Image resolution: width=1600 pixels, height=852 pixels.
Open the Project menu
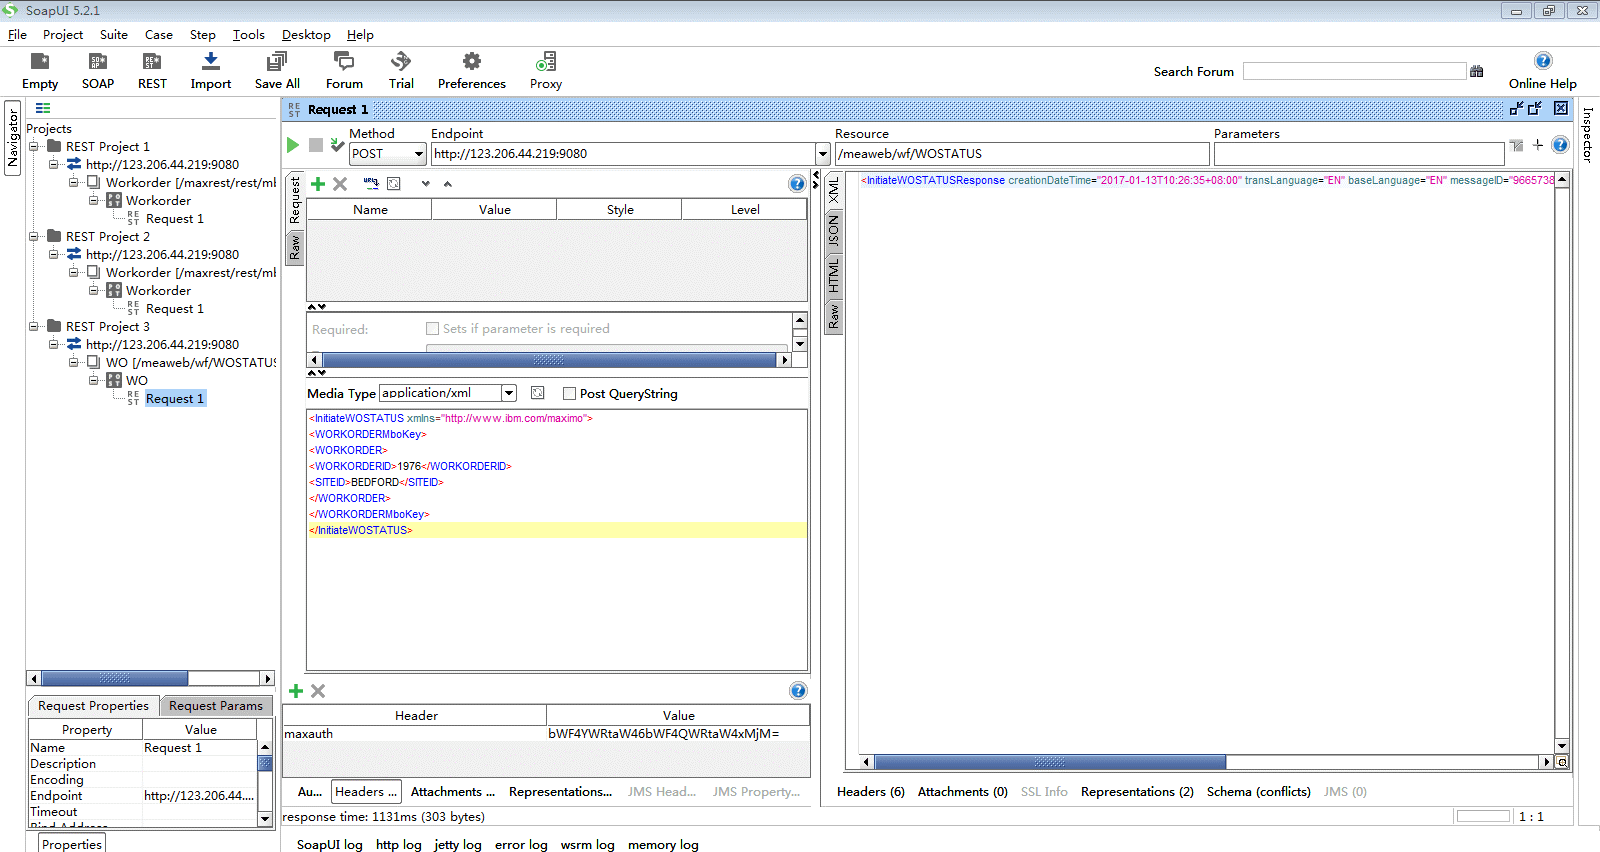tap(63, 34)
